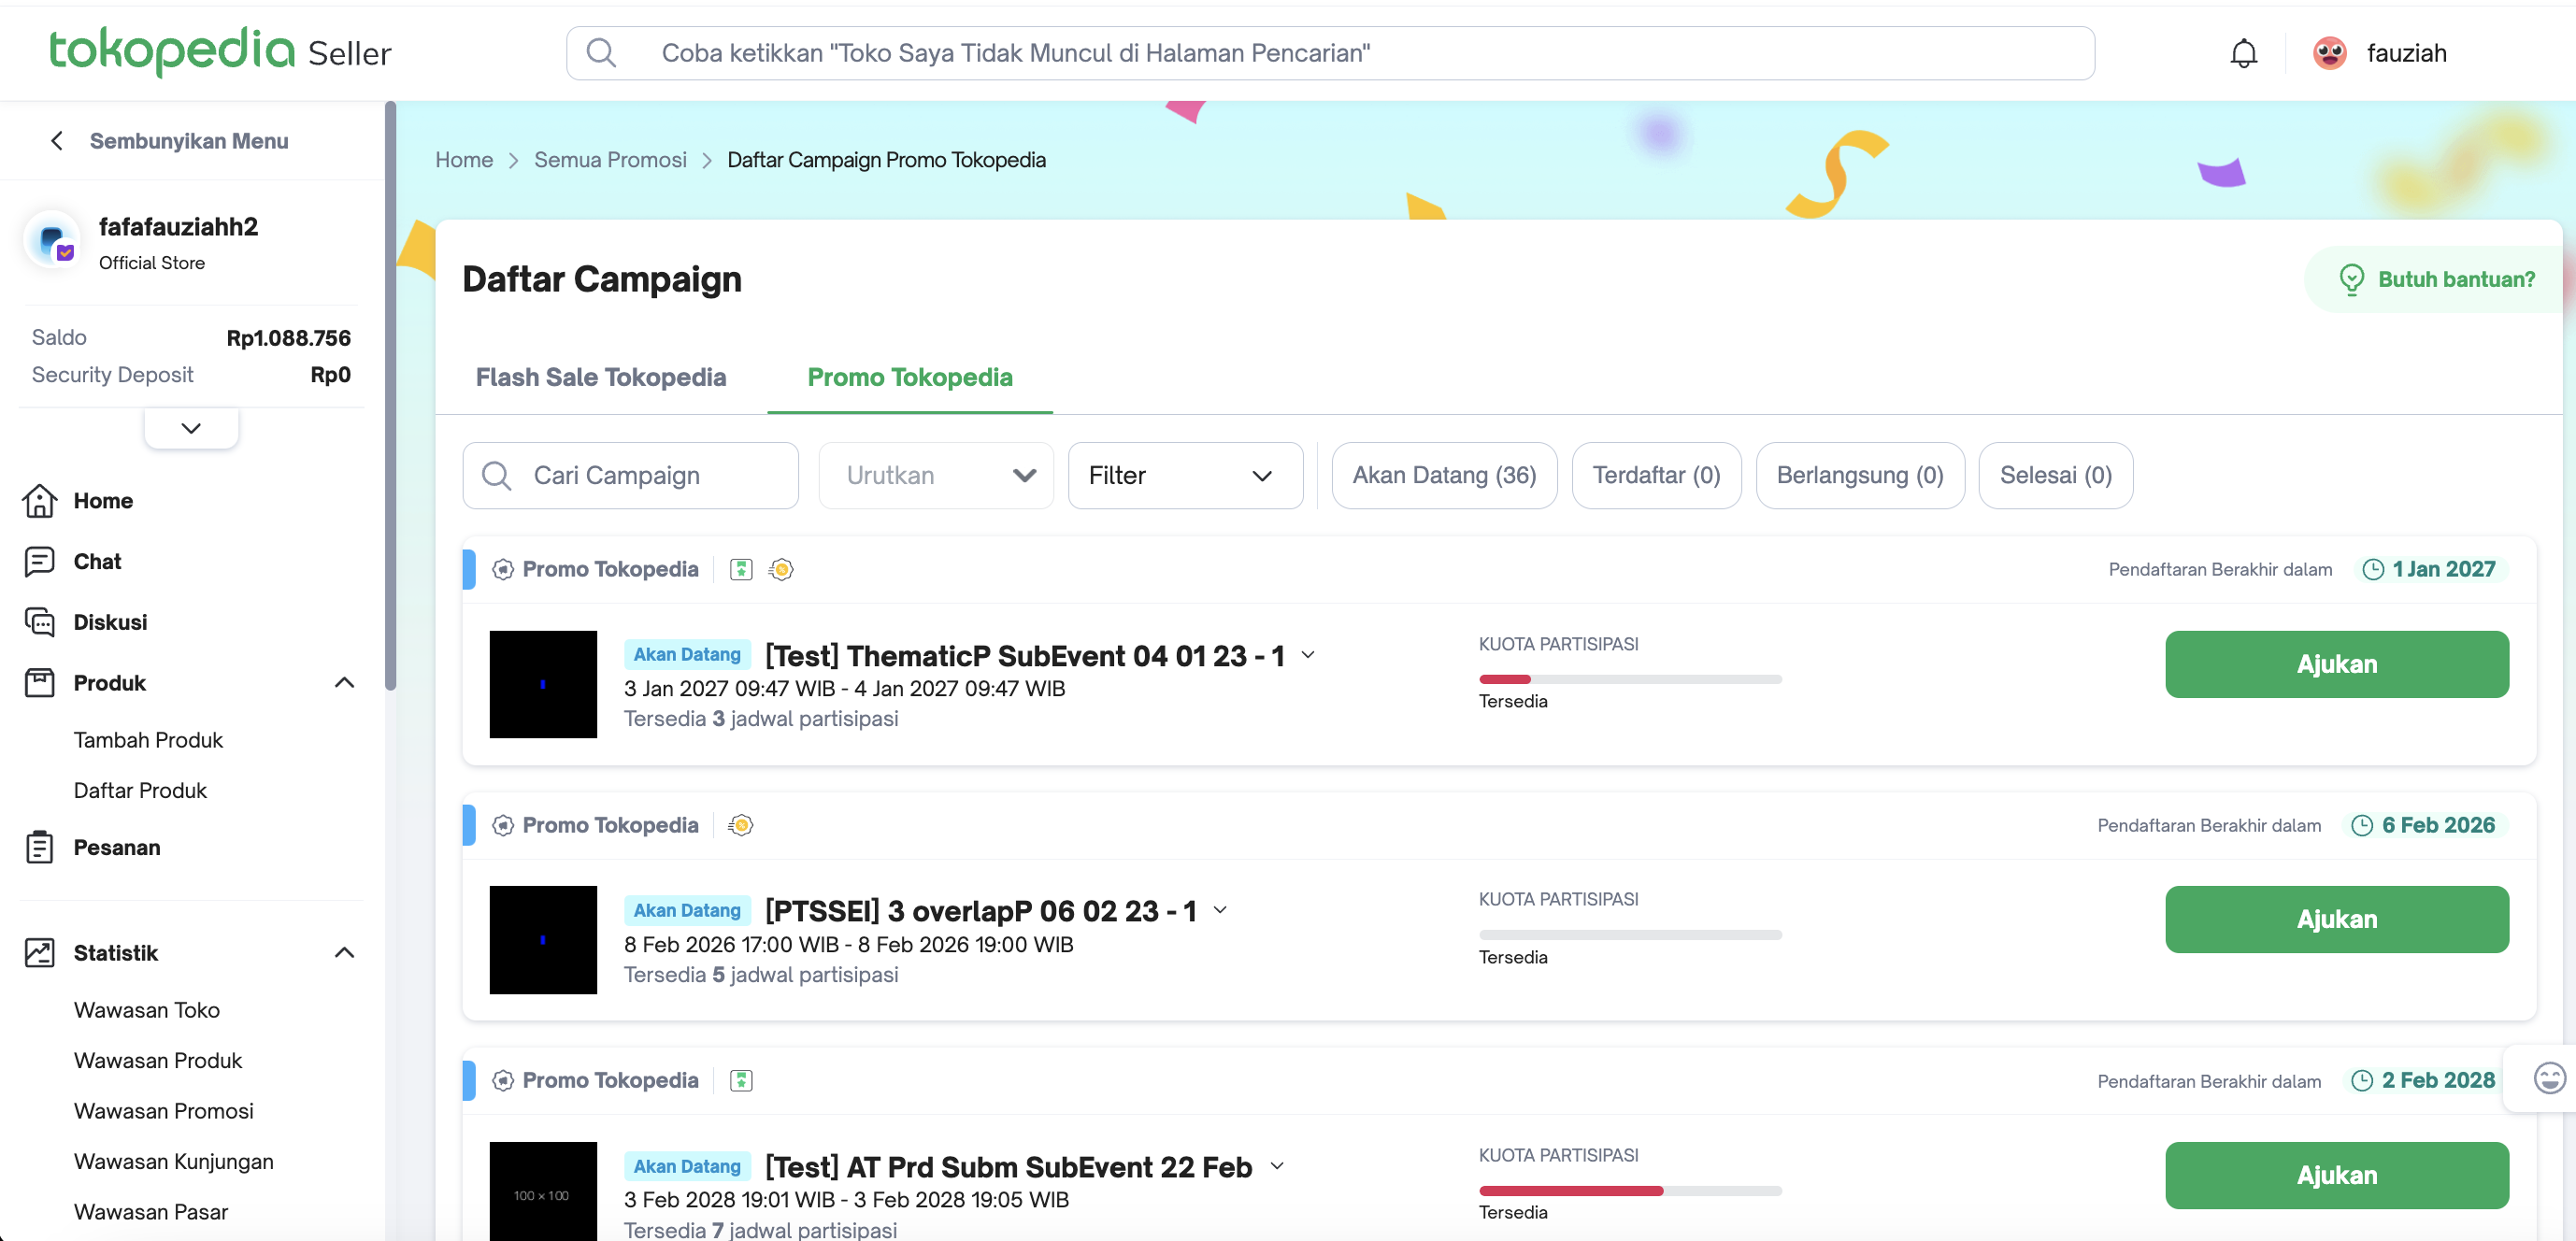This screenshot has width=2576, height=1241.
Task: Switch to Flash Sale Tokopedia tab
Action: tap(600, 377)
